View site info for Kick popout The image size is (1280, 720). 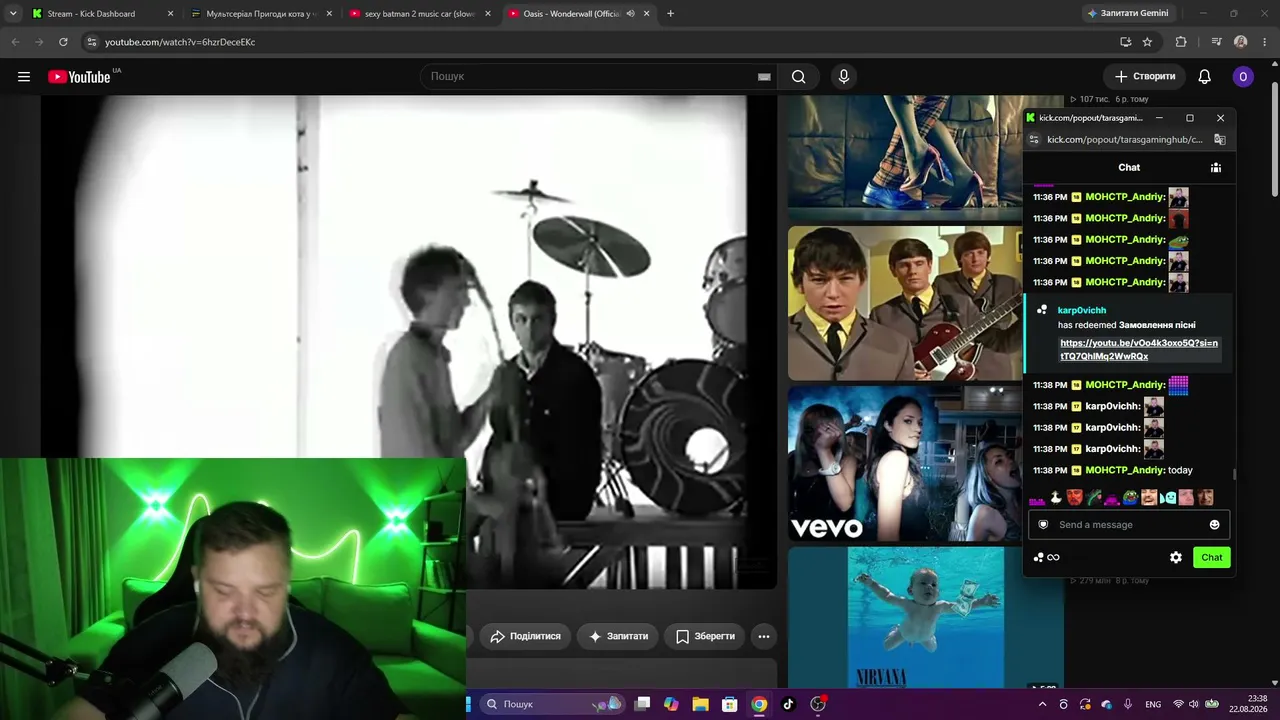point(1034,140)
